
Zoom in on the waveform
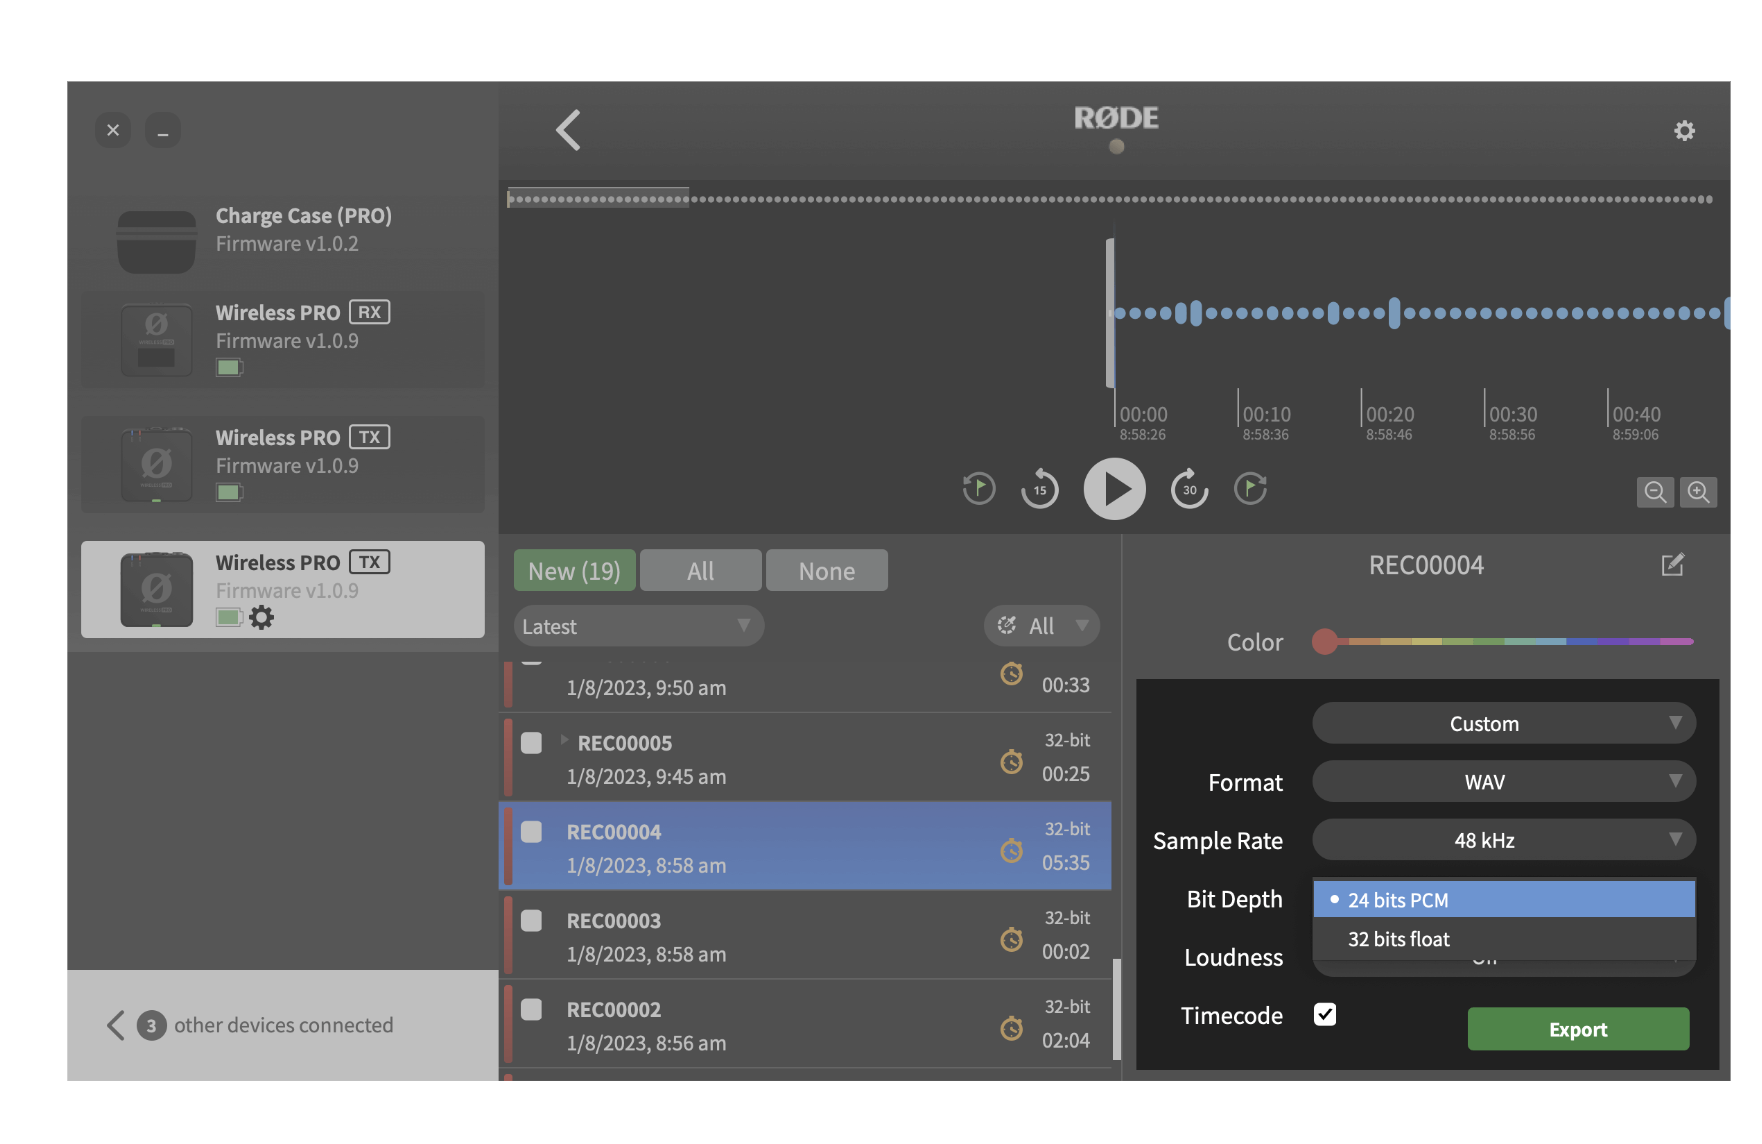click(x=1699, y=492)
